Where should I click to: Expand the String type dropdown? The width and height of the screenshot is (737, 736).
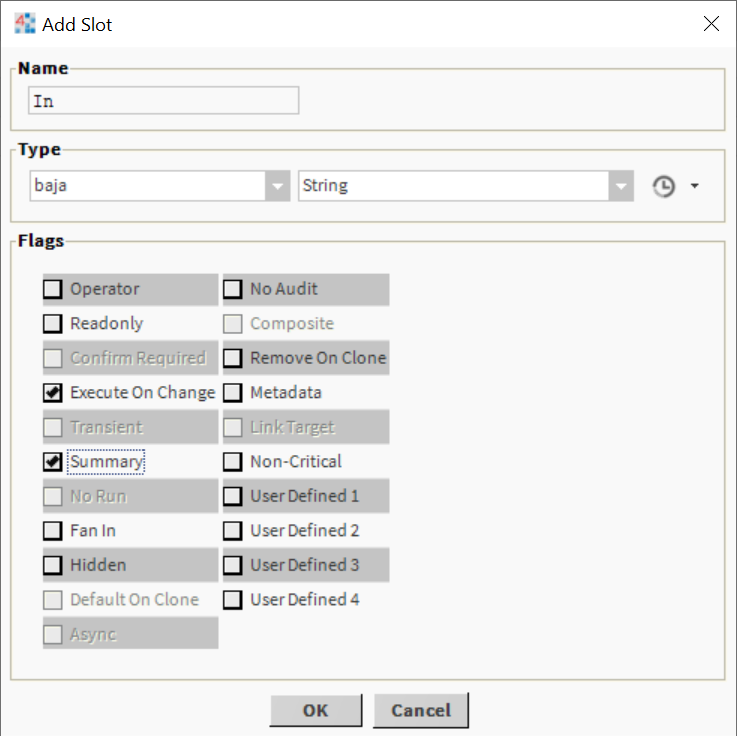click(x=622, y=186)
